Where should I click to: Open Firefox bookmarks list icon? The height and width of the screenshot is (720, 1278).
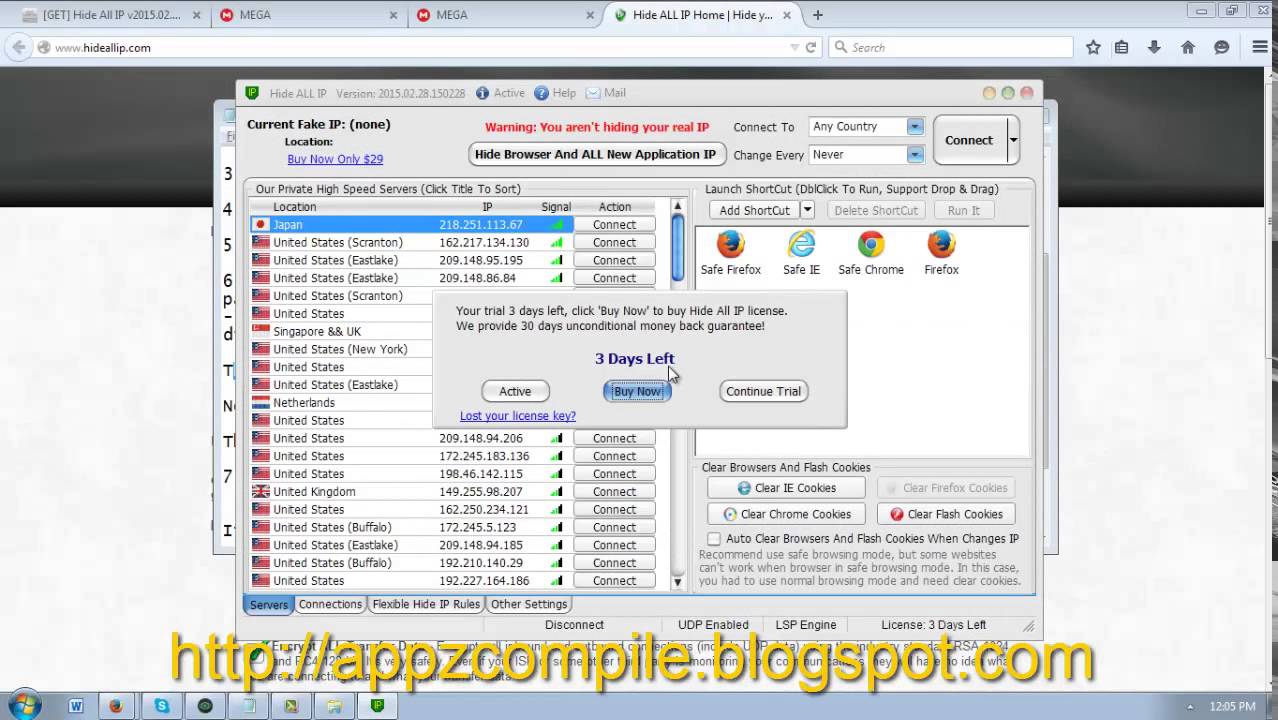(1121, 47)
